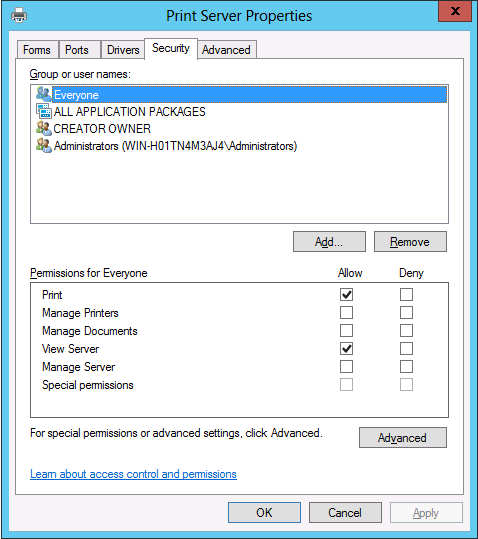Image resolution: width=478 pixels, height=539 pixels.
Task: Open the Ports tab
Action: pyautogui.click(x=77, y=50)
